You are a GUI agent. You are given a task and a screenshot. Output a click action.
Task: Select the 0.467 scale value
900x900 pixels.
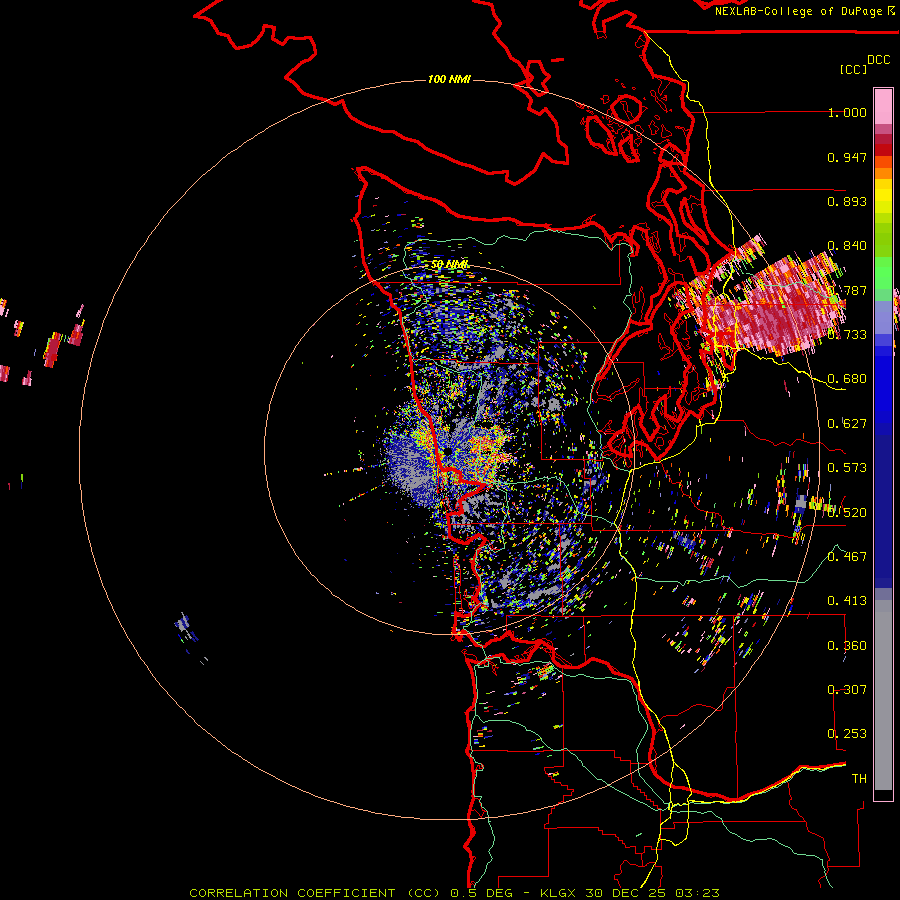847,556
